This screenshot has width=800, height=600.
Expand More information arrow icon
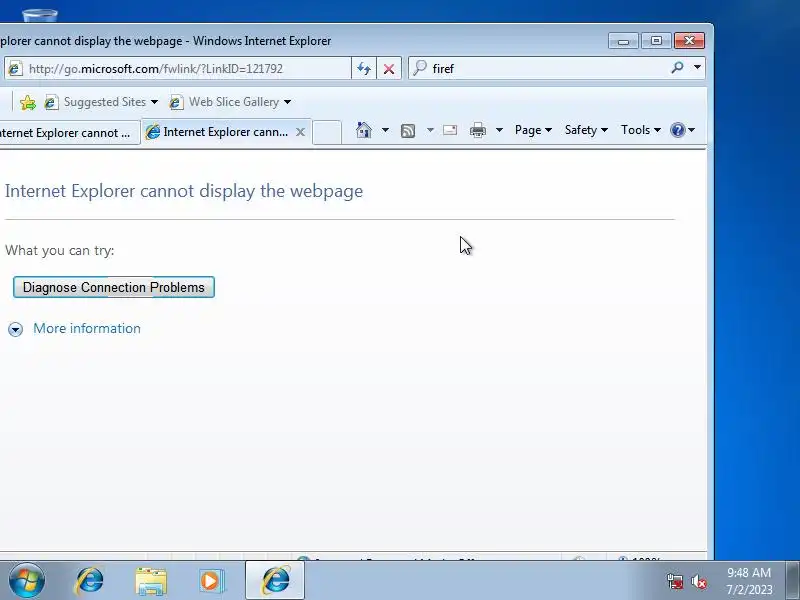(15, 329)
